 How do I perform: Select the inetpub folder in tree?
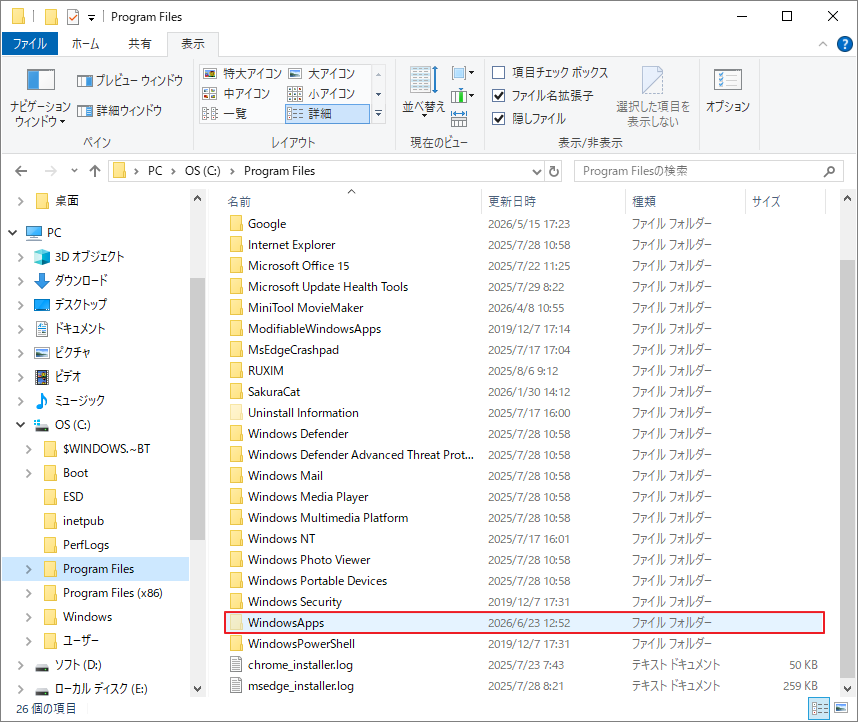coord(83,521)
